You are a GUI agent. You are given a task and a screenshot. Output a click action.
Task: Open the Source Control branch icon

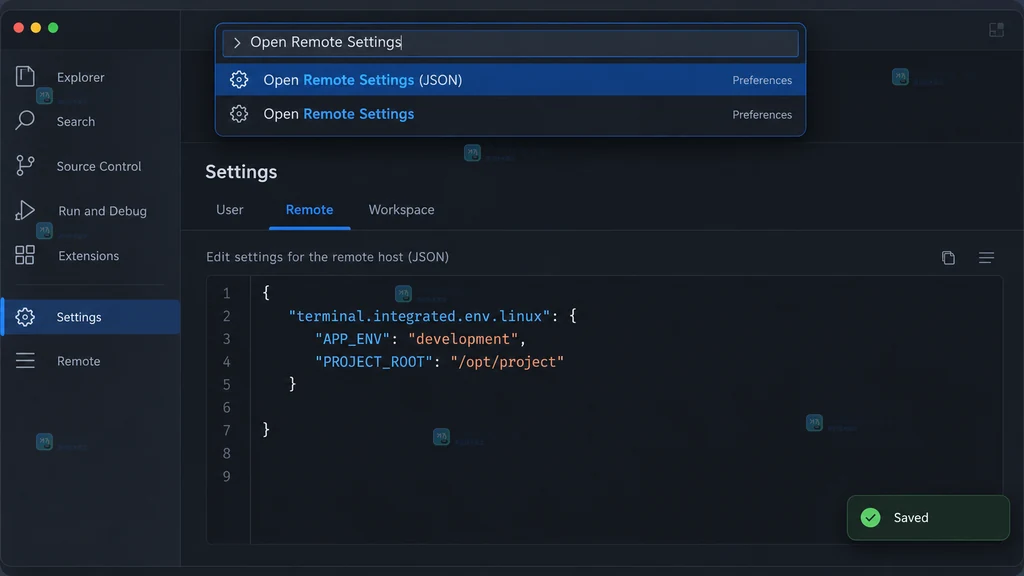coord(25,165)
